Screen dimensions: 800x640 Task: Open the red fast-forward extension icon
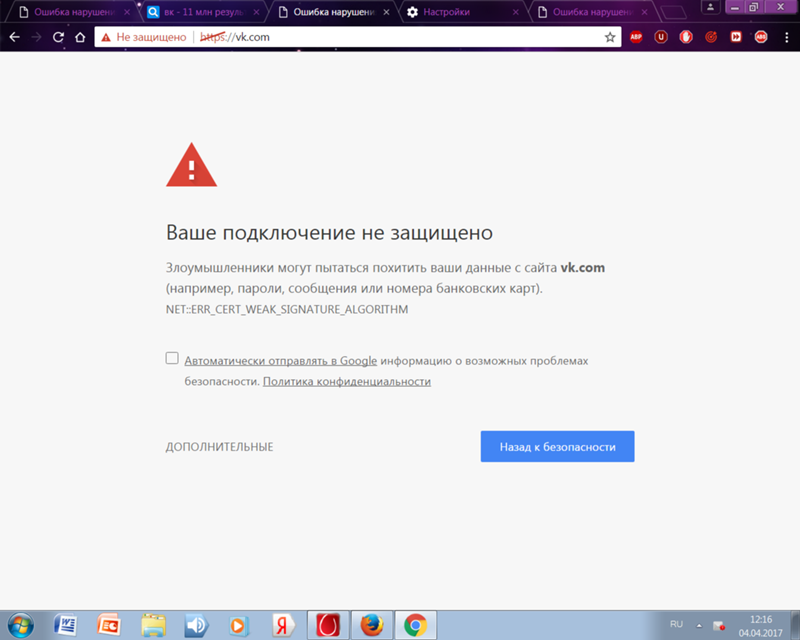point(736,37)
